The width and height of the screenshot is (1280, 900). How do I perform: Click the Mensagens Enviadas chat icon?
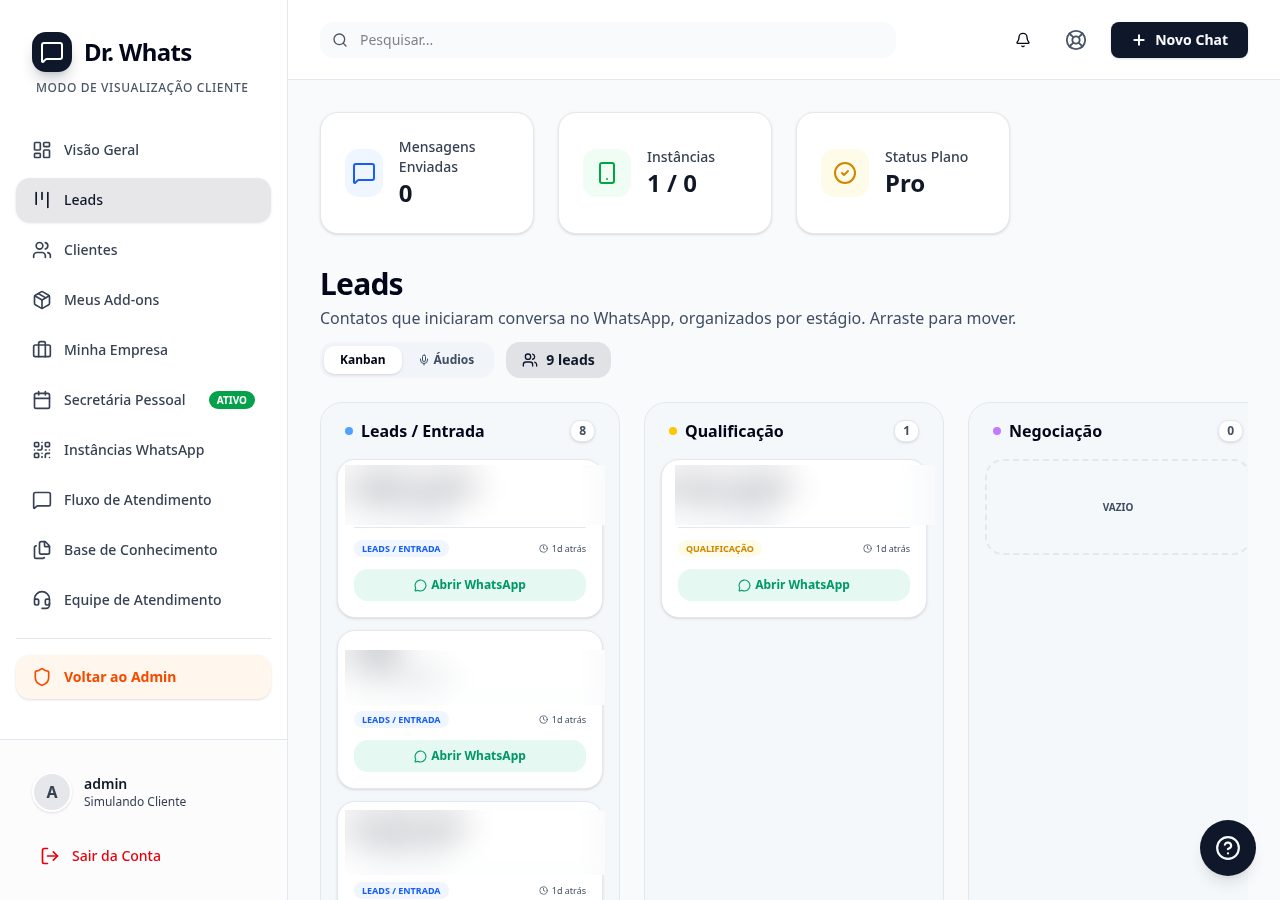(364, 173)
